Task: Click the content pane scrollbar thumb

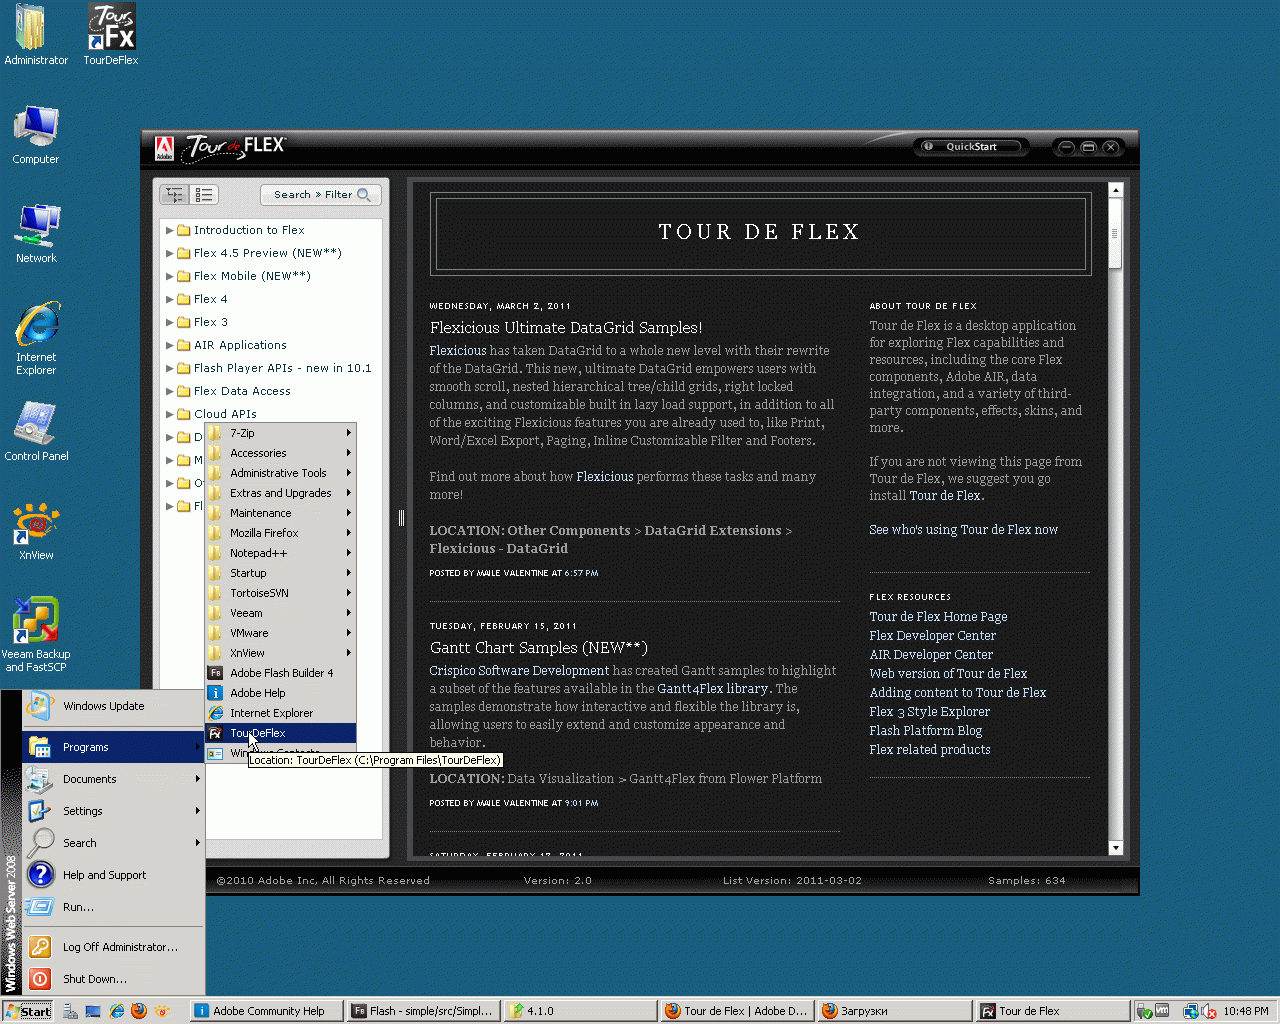Action: click(x=1115, y=234)
